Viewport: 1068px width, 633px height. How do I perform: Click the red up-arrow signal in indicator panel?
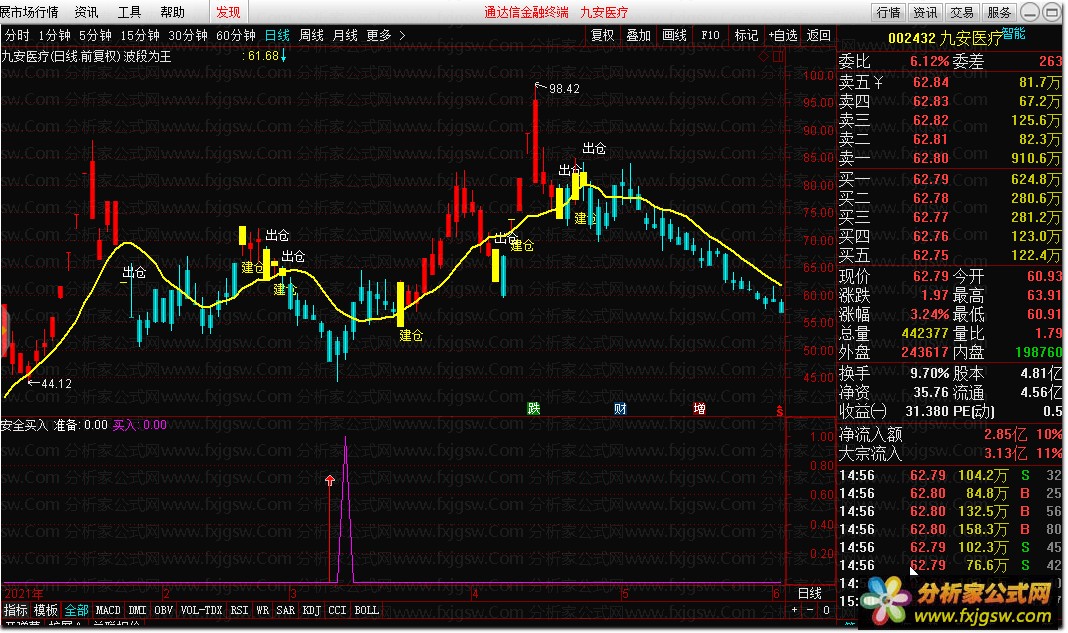point(330,482)
